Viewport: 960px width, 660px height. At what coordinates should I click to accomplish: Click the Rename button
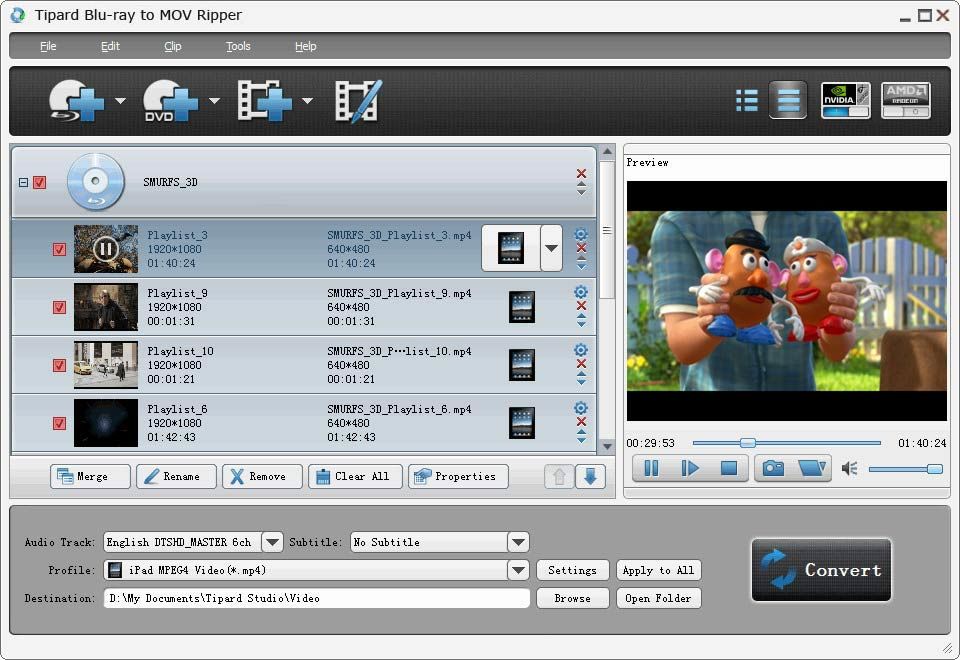[x=176, y=476]
